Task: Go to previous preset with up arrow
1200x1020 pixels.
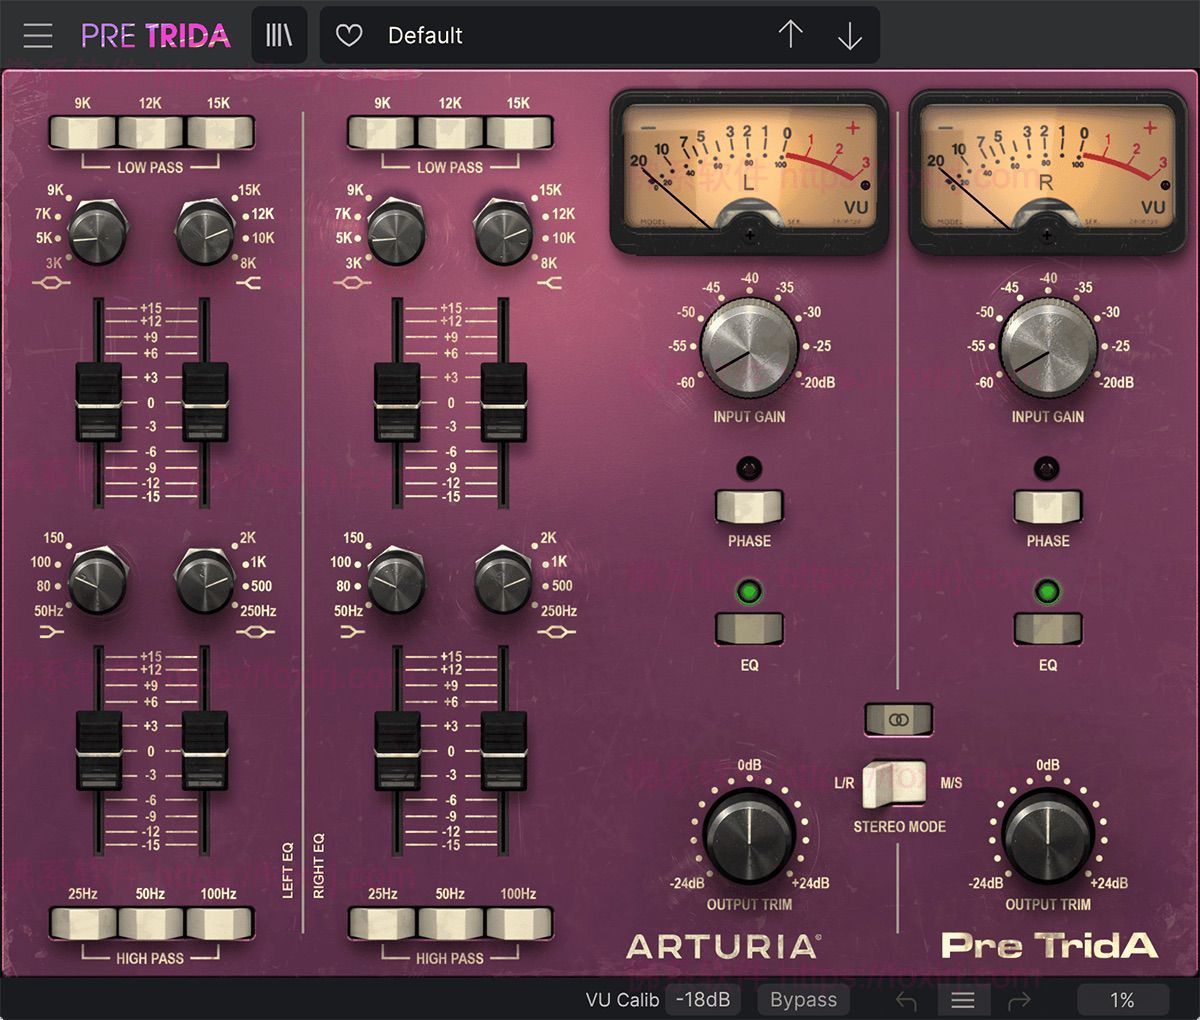Action: (x=790, y=36)
